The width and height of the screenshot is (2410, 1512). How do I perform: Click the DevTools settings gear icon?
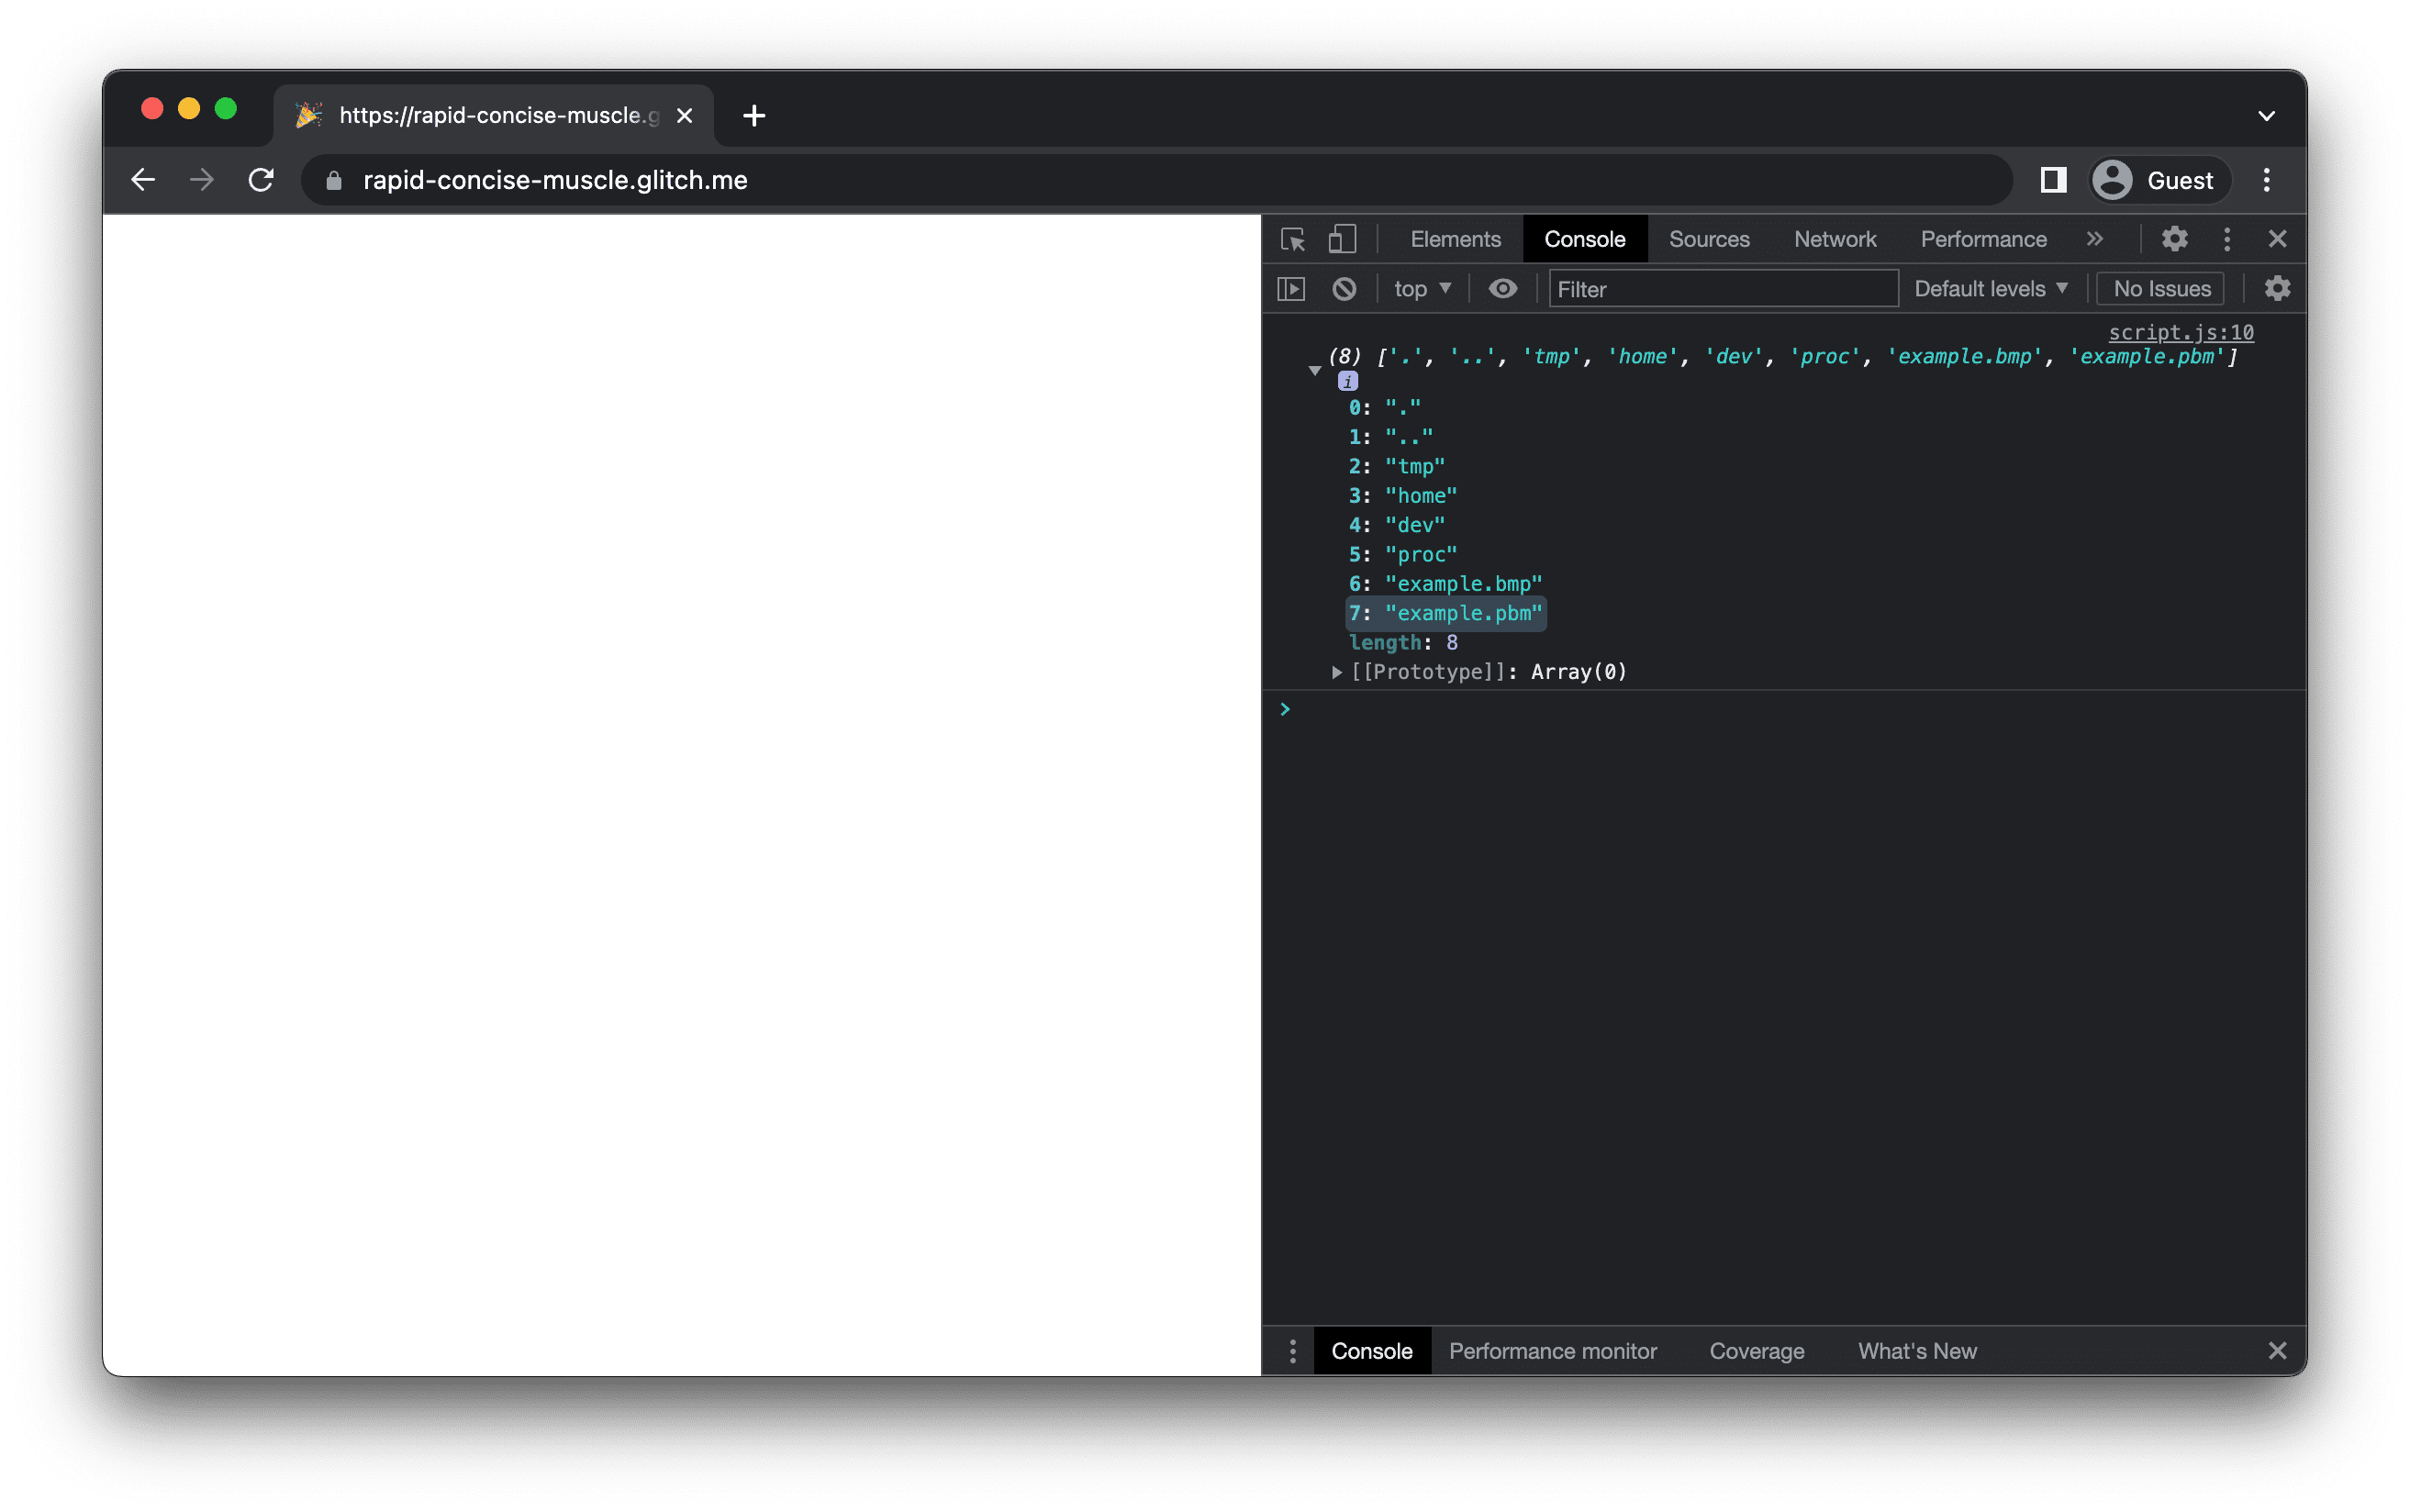(x=2175, y=237)
